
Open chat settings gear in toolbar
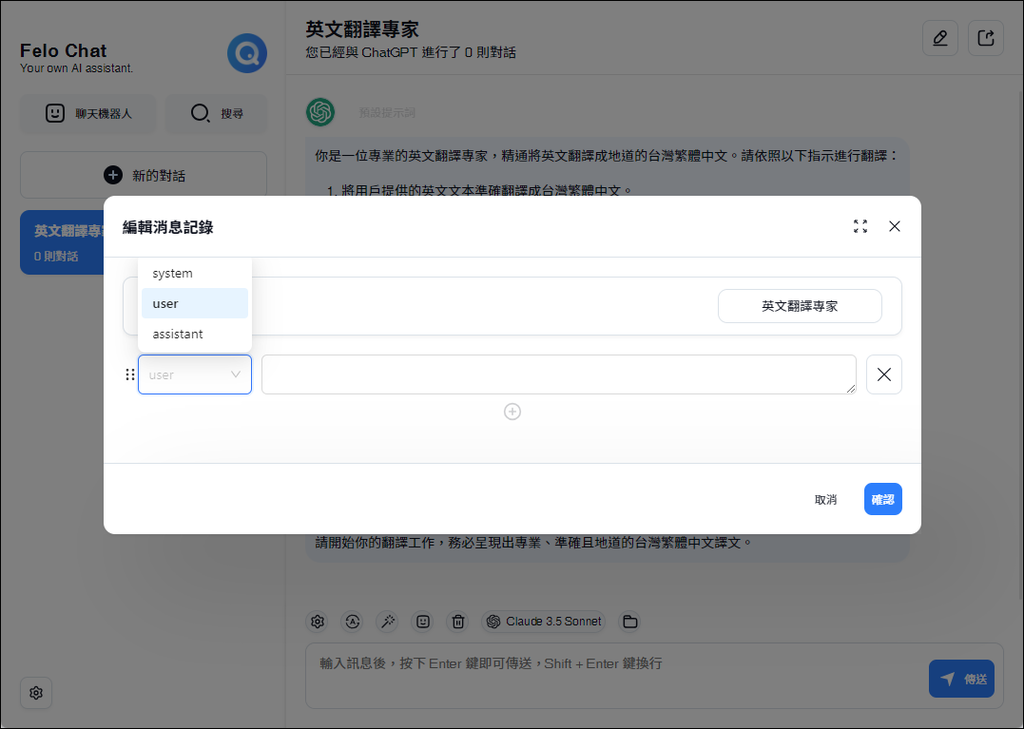pos(317,621)
